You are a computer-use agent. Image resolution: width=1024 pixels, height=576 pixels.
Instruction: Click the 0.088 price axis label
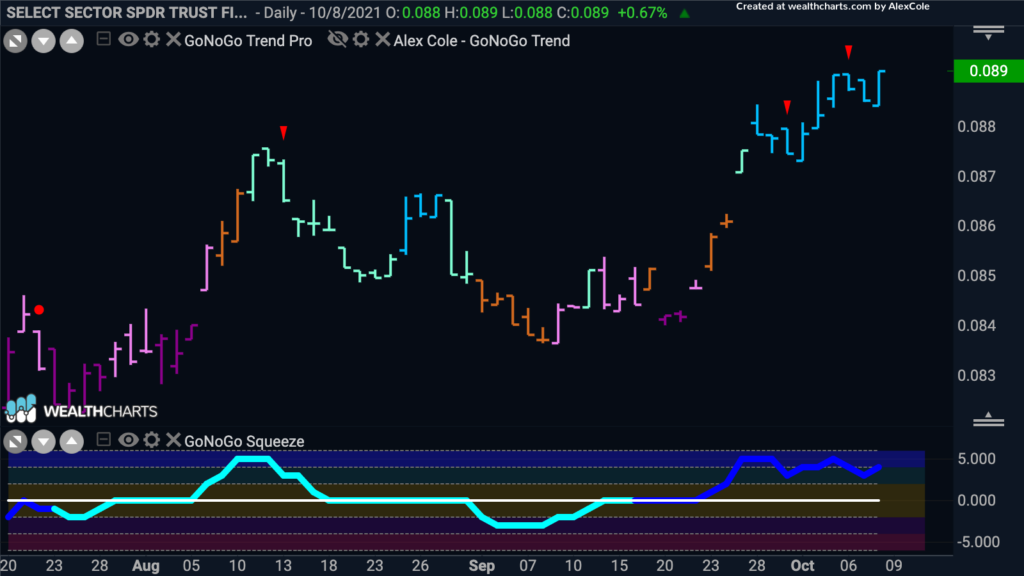(977, 126)
